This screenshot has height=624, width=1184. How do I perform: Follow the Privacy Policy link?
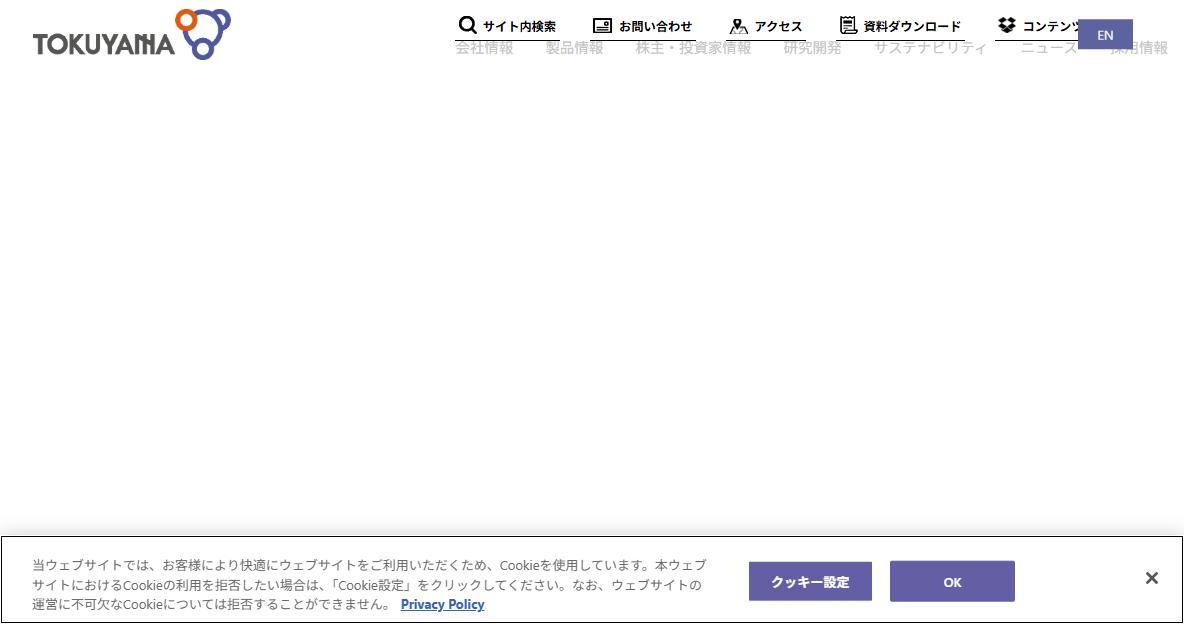coord(442,604)
